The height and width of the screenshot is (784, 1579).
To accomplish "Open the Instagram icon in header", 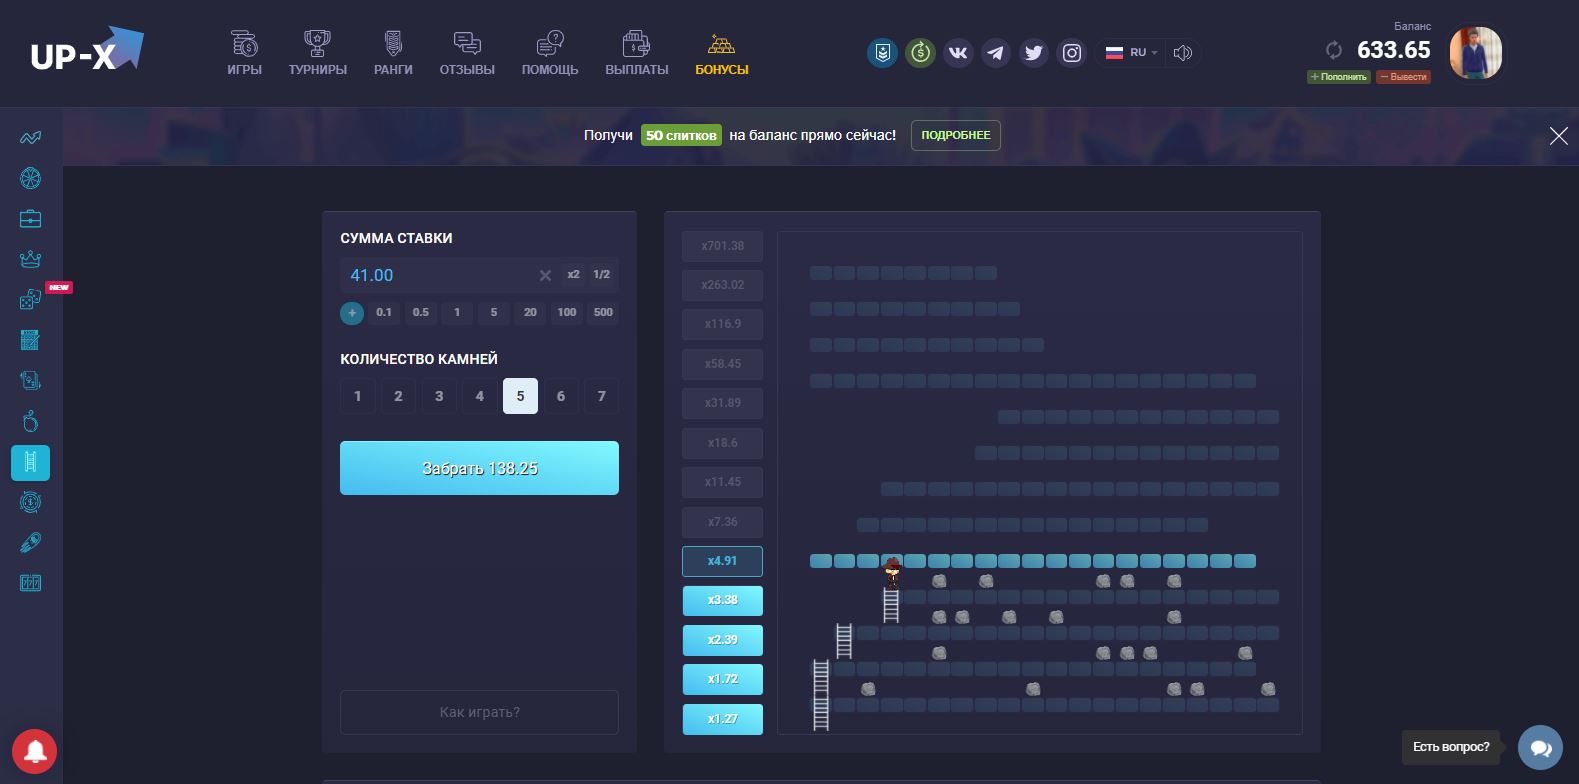I will click(x=1071, y=53).
